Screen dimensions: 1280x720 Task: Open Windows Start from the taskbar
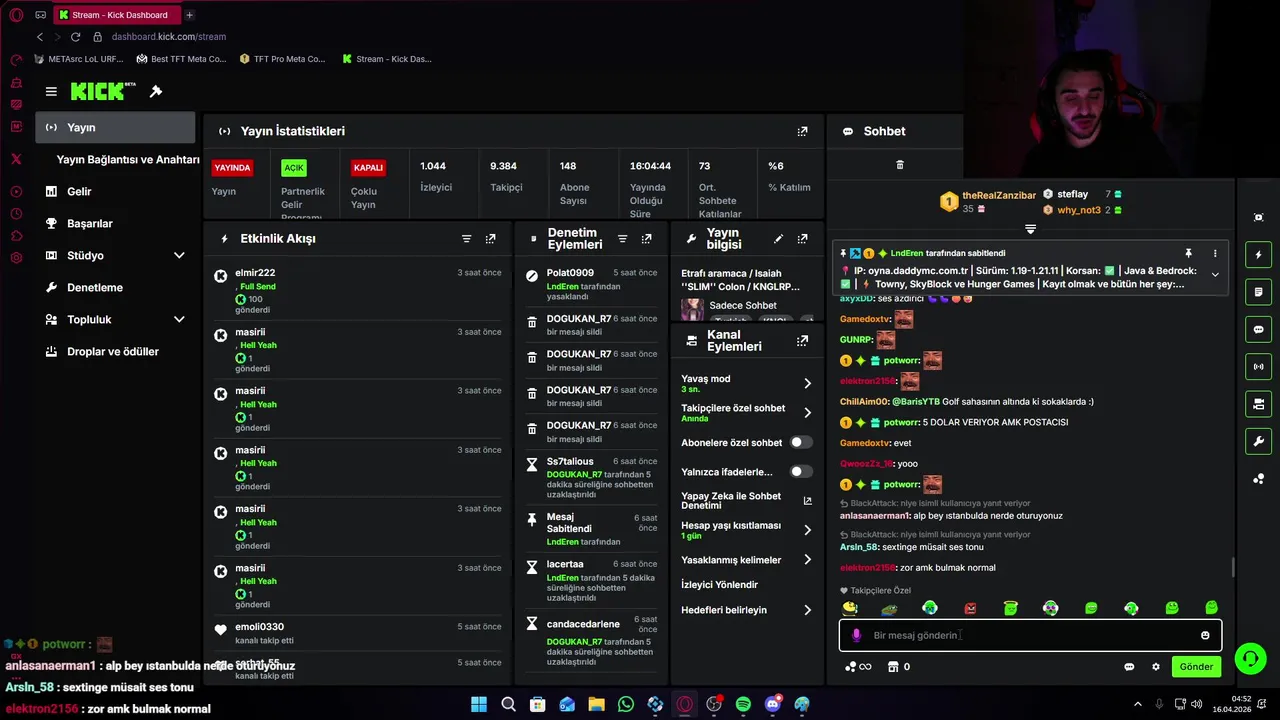pyautogui.click(x=479, y=704)
